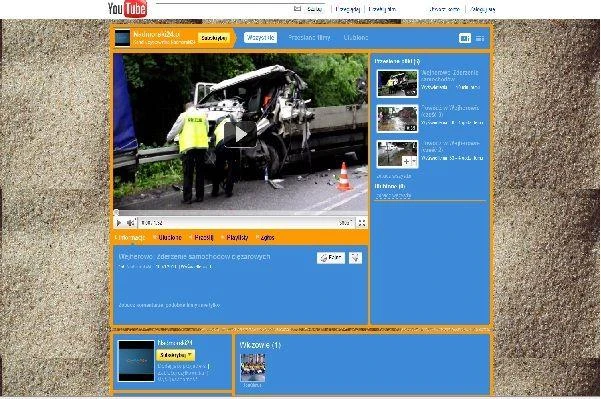Open the Przeglądaj link in the header
Image resolution: width=601 pixels, height=399 pixels.
tap(347, 9)
